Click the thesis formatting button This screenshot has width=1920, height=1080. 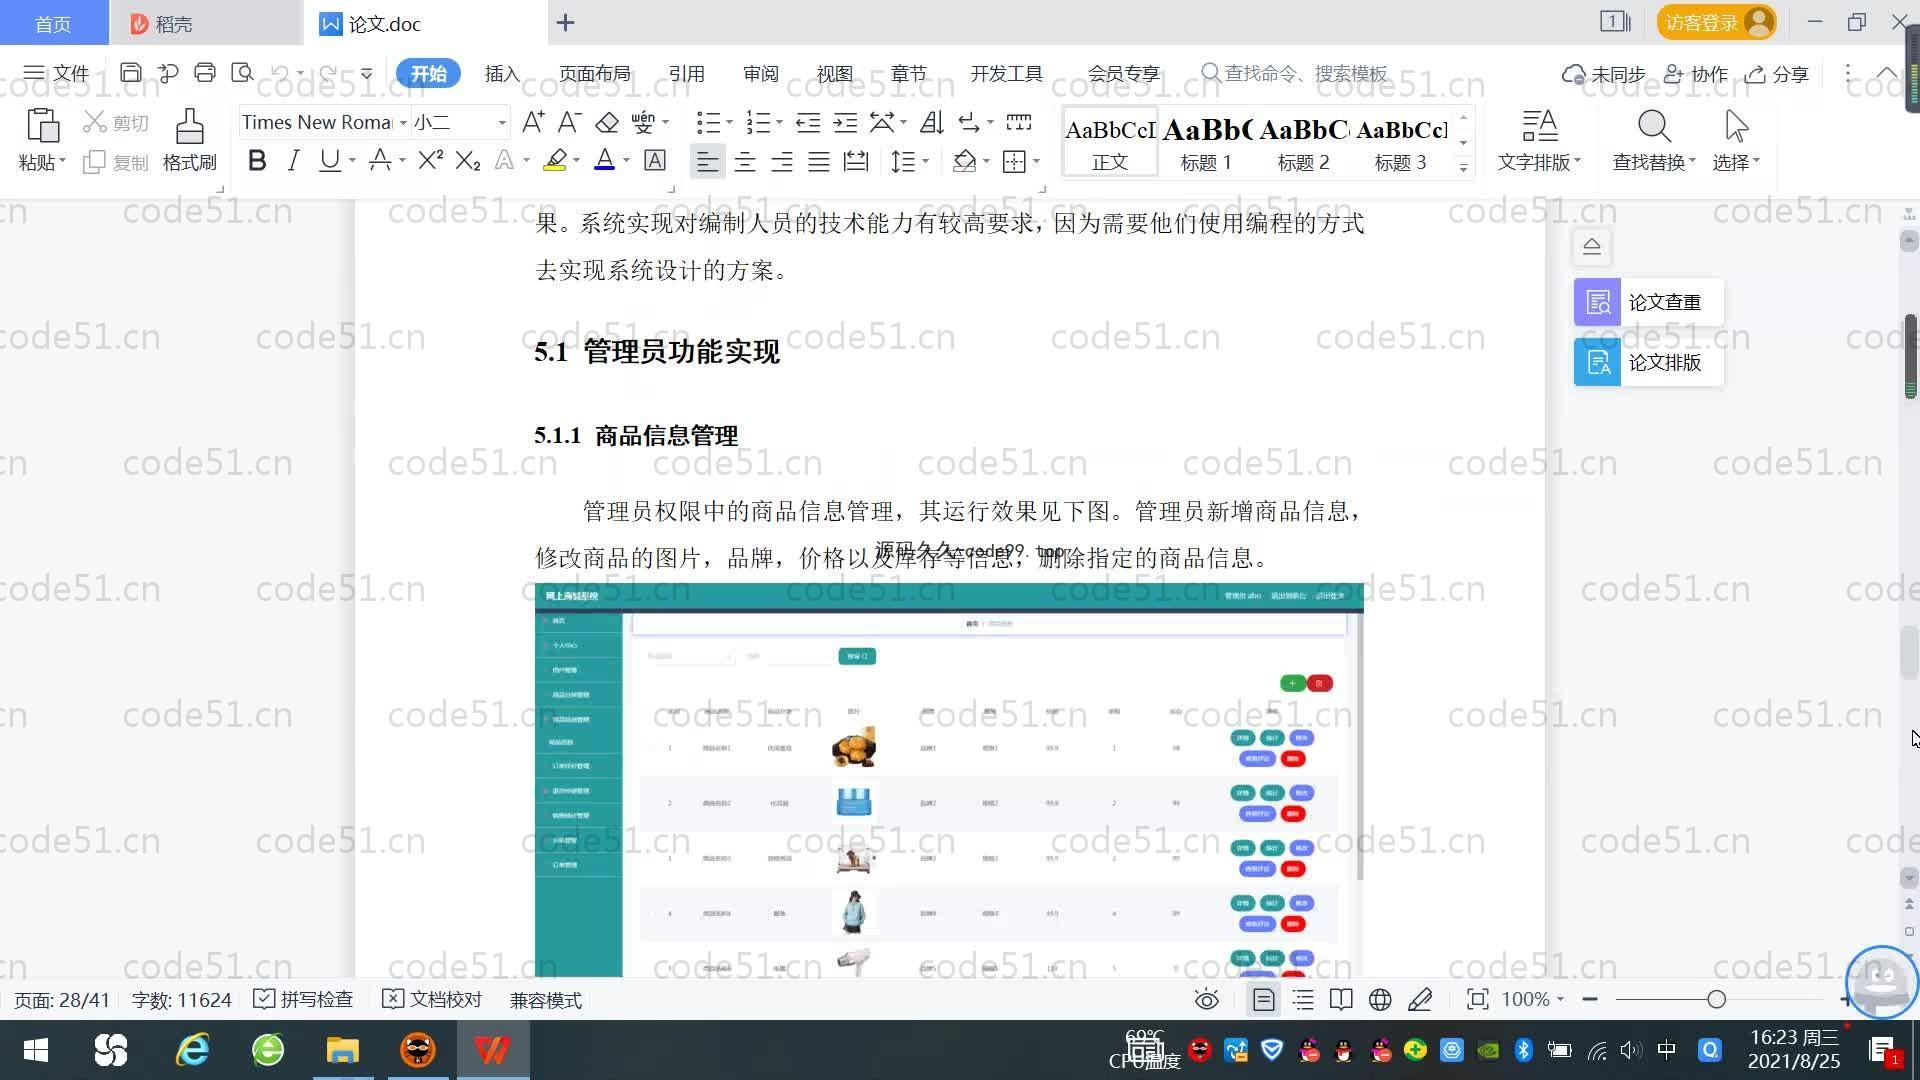pos(1648,362)
